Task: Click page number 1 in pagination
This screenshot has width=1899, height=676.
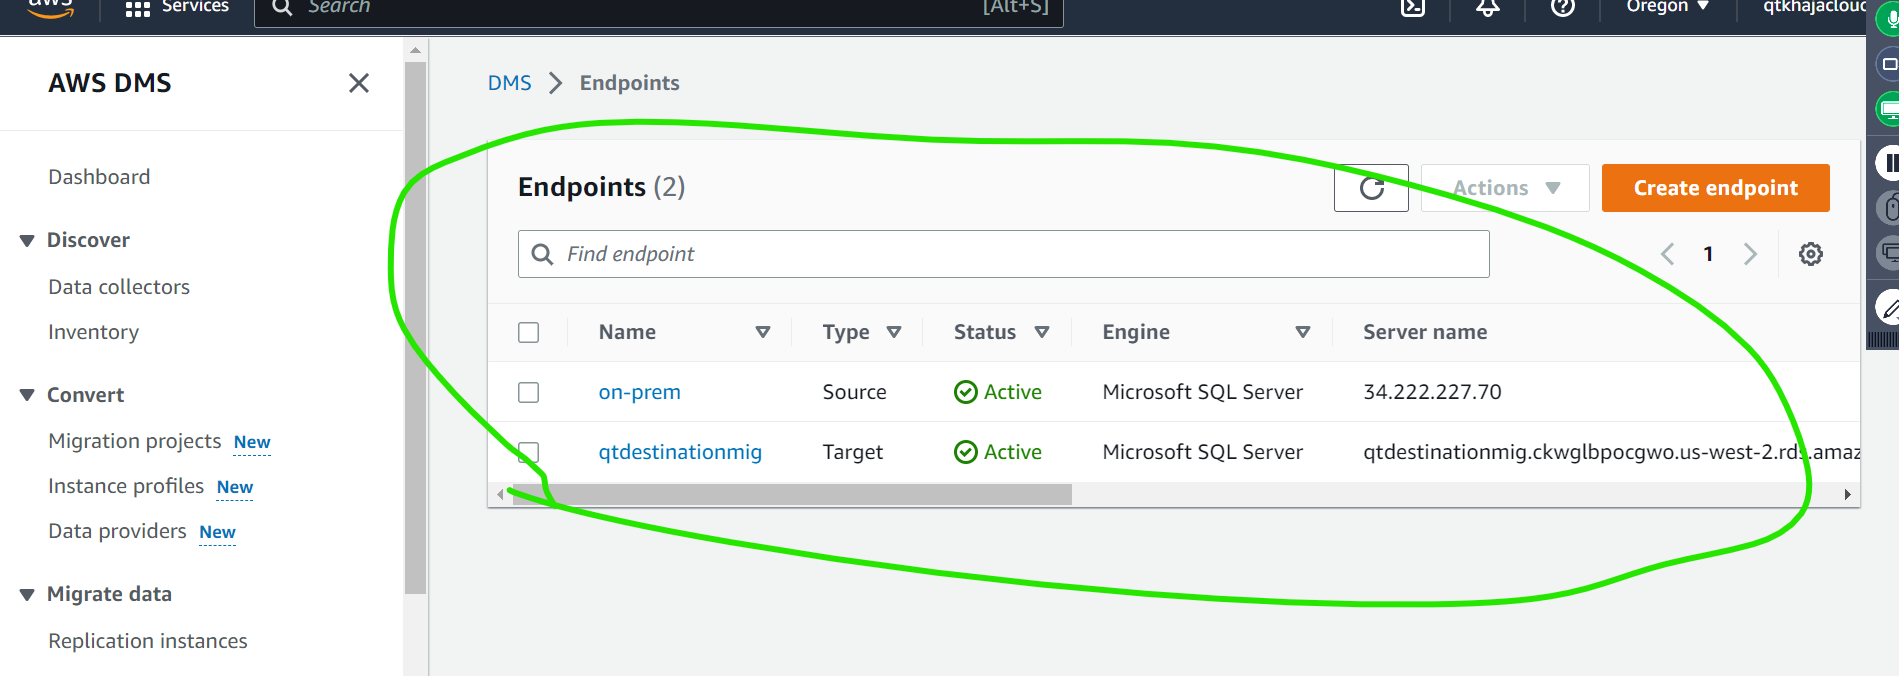Action: click(x=1708, y=254)
